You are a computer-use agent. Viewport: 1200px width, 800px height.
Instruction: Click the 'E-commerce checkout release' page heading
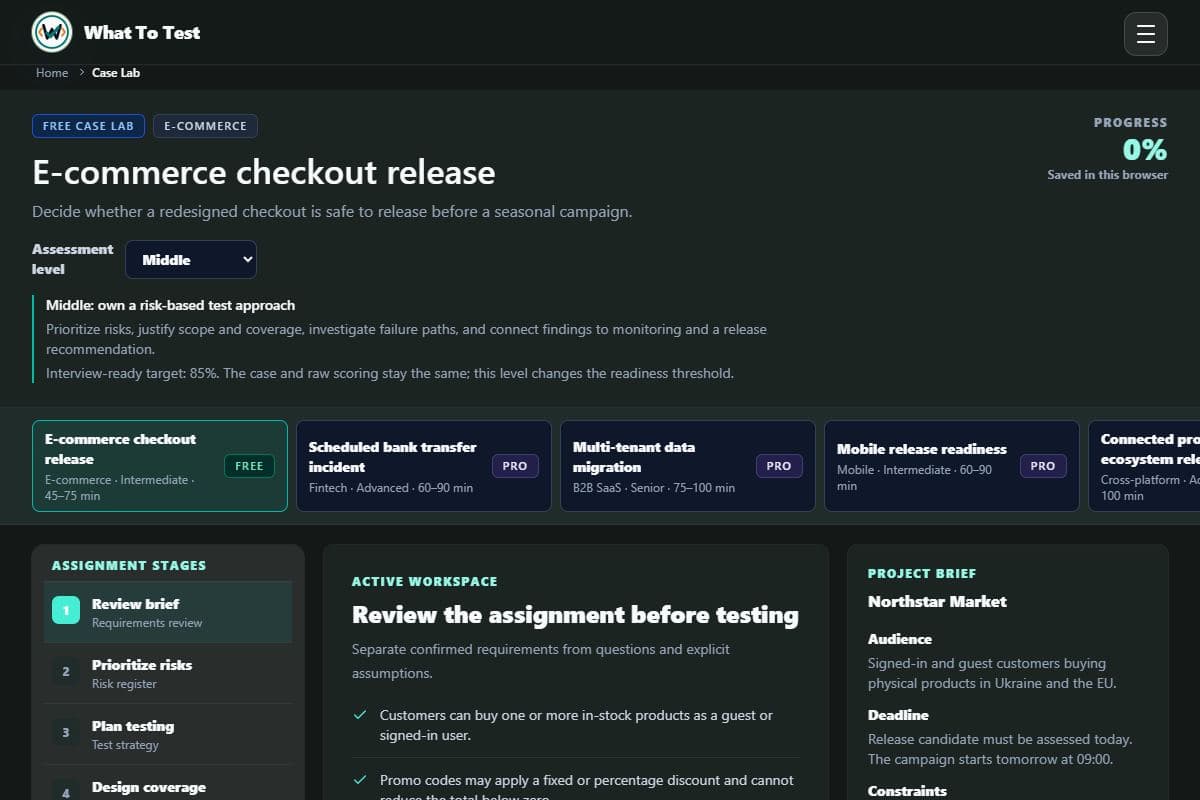click(264, 172)
